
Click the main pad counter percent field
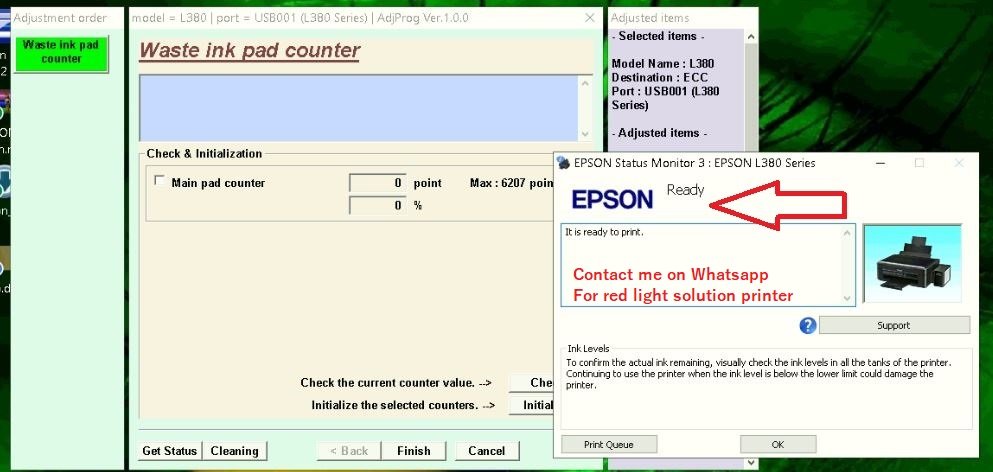(377, 205)
